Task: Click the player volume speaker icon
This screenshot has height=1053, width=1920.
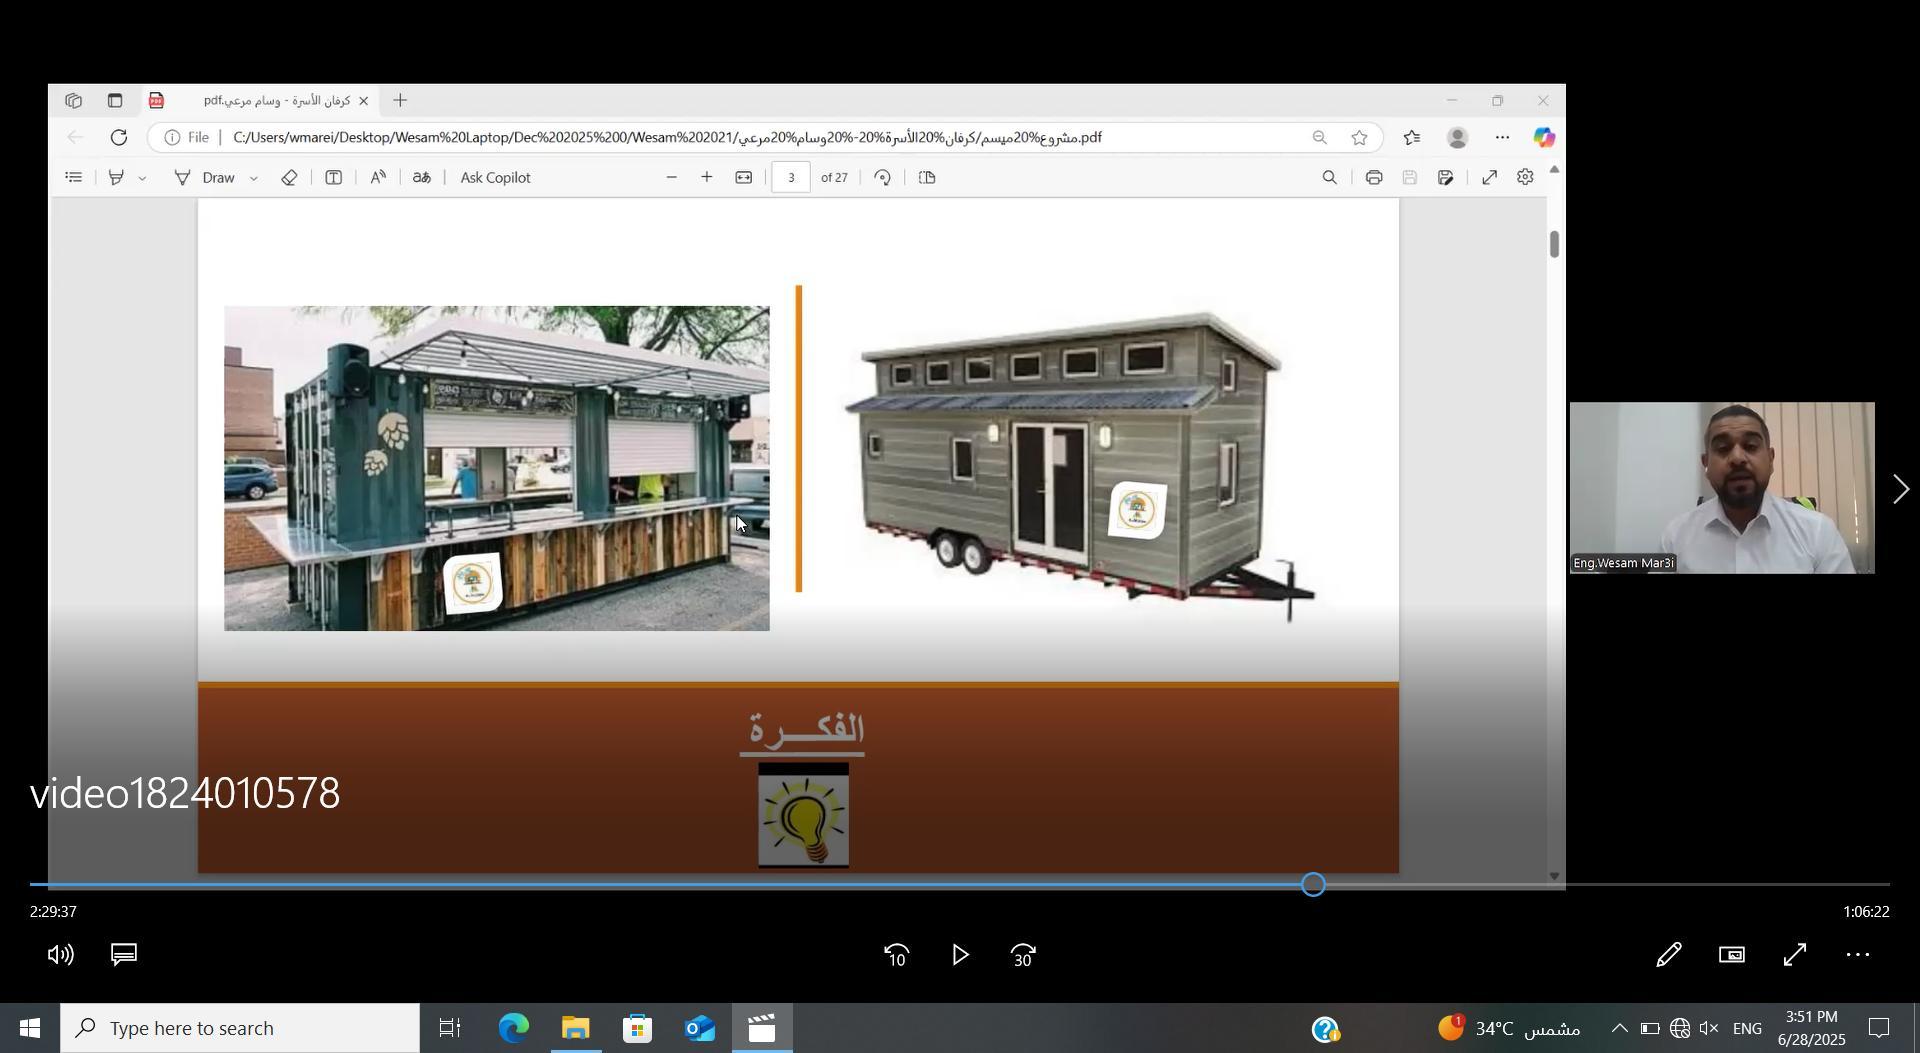Action: point(61,955)
